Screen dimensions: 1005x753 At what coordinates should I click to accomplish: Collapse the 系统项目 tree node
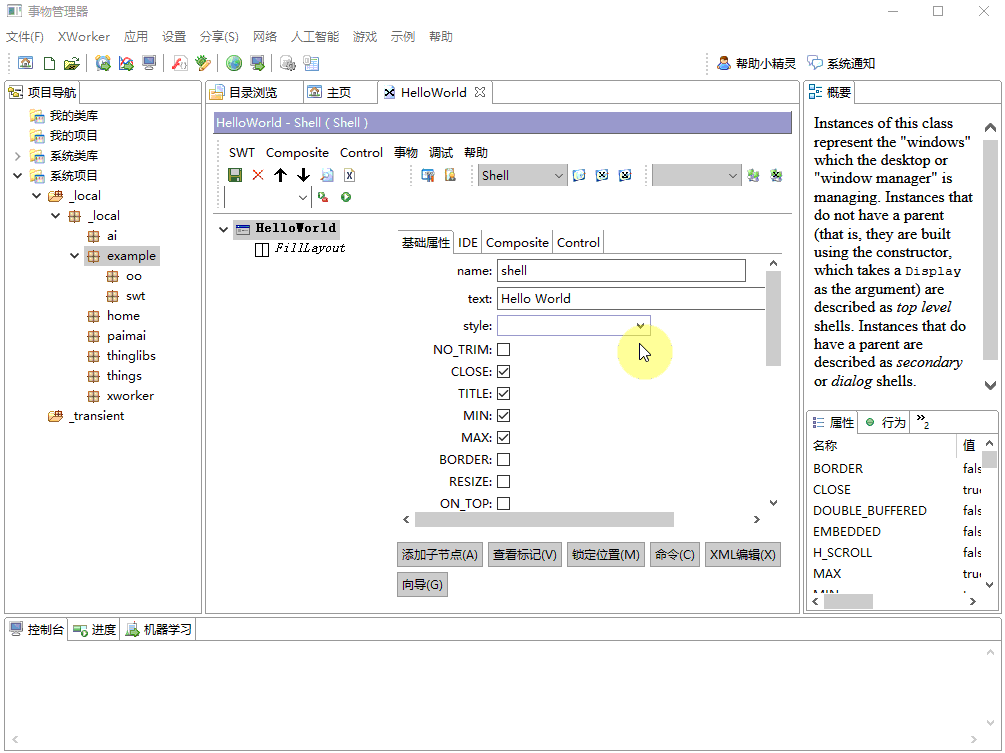click(18, 176)
